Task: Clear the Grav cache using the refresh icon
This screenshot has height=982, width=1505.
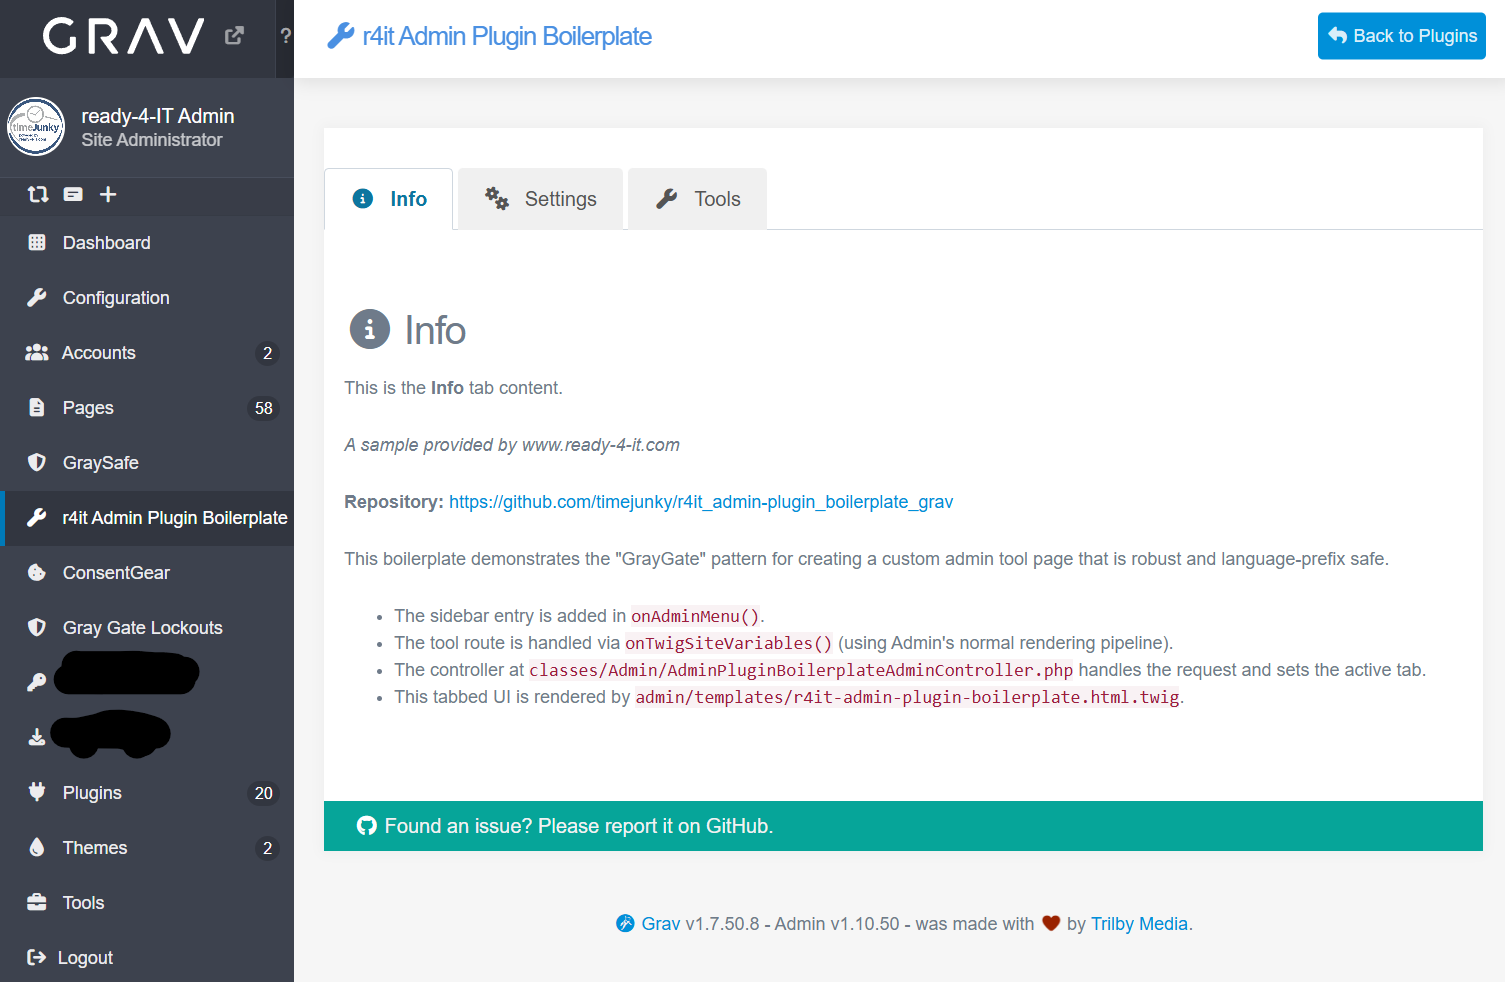Action: [x=37, y=194]
